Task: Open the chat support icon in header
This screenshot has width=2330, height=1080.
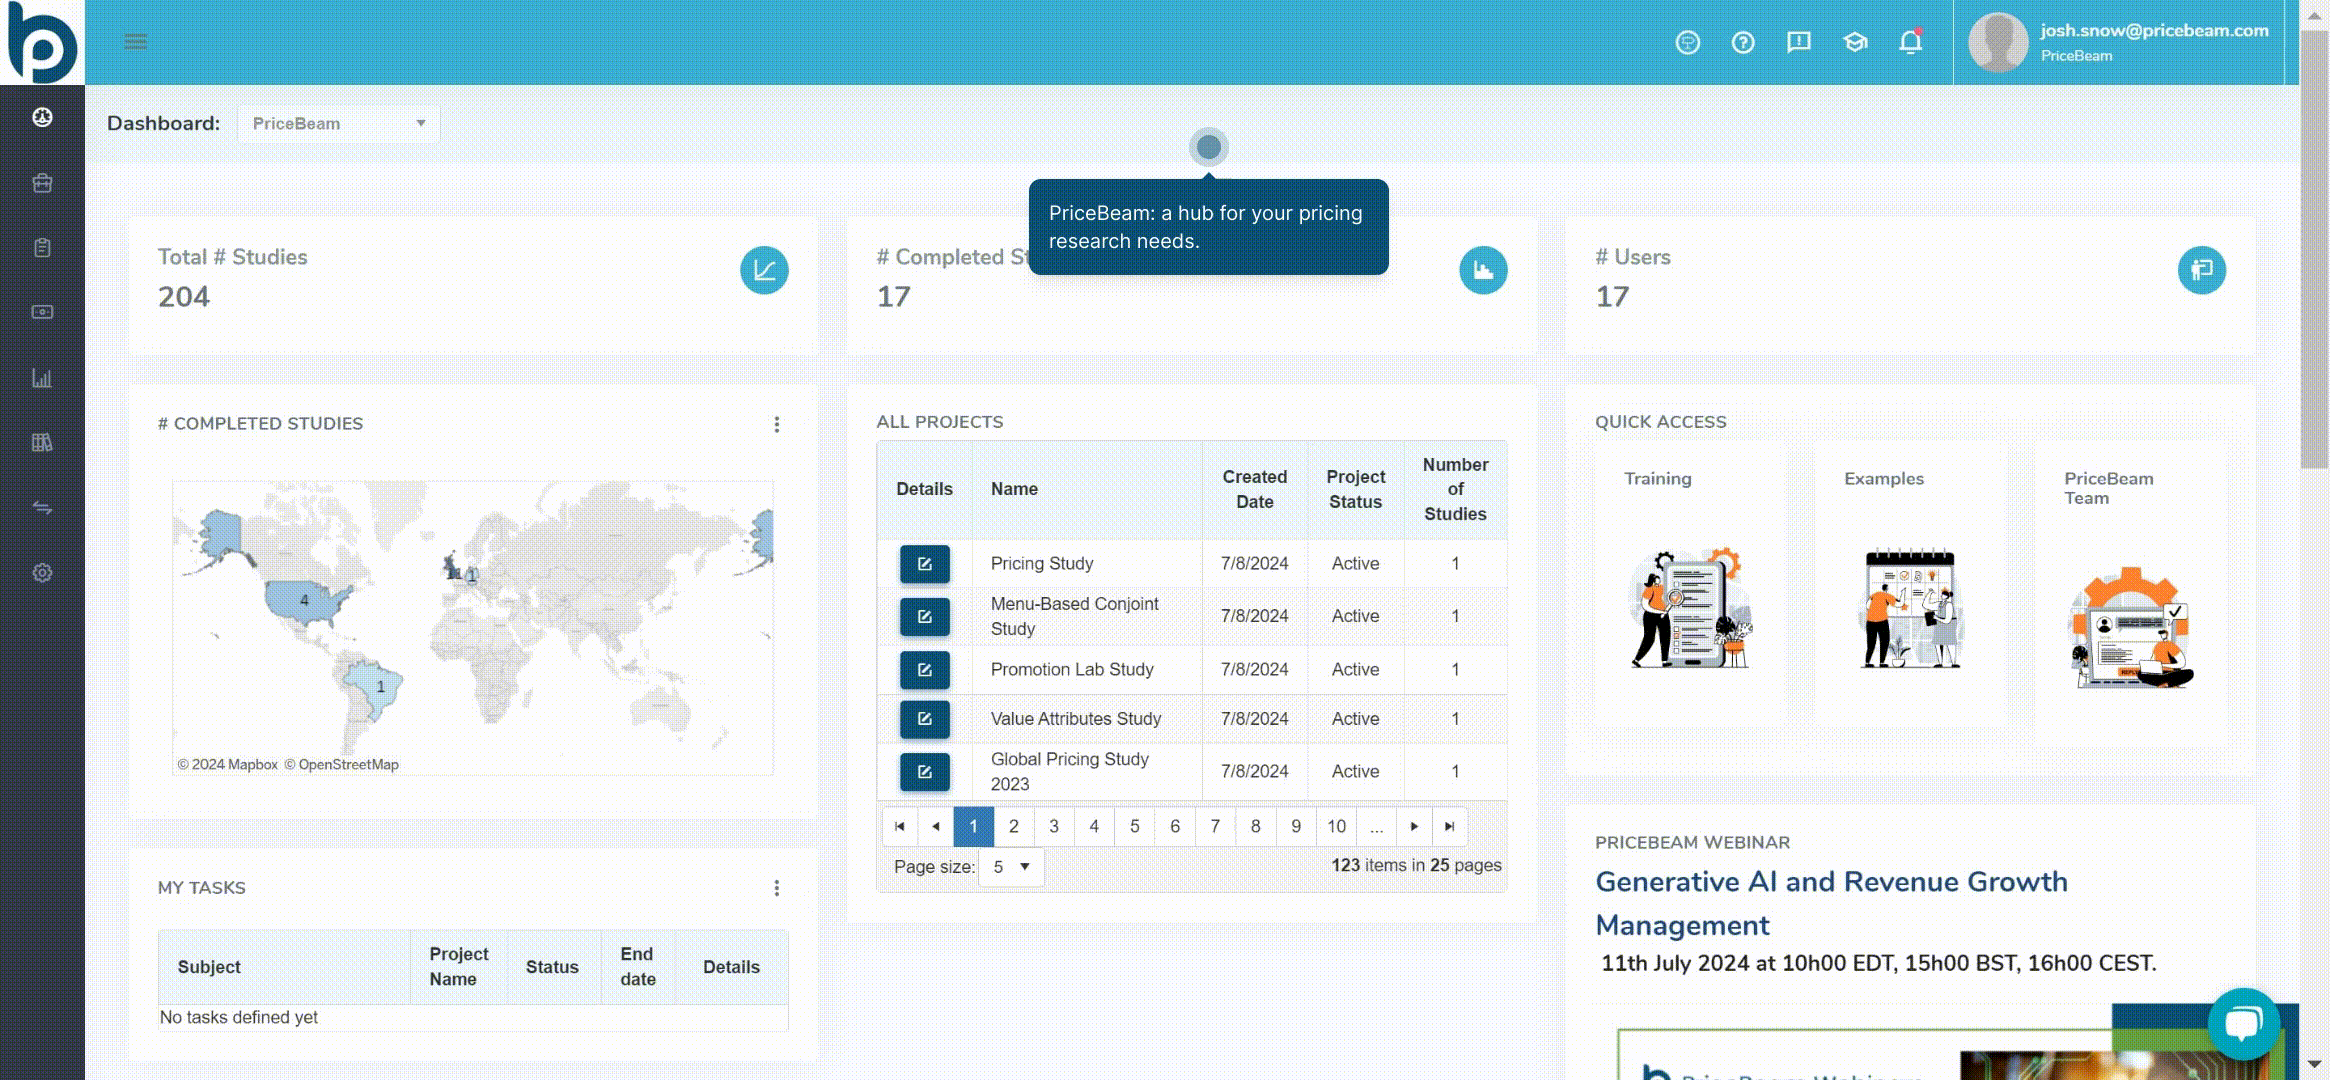Action: [x=1687, y=42]
